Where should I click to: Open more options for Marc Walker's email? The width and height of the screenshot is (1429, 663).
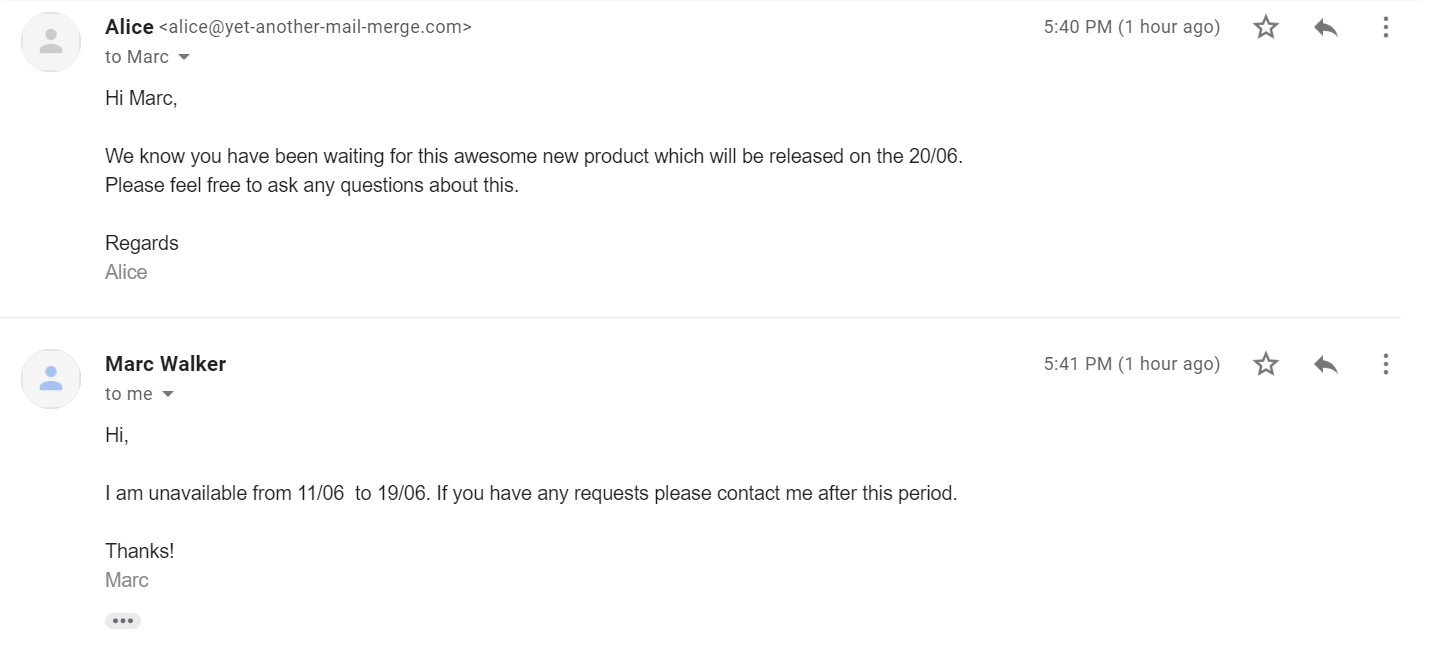(1385, 365)
